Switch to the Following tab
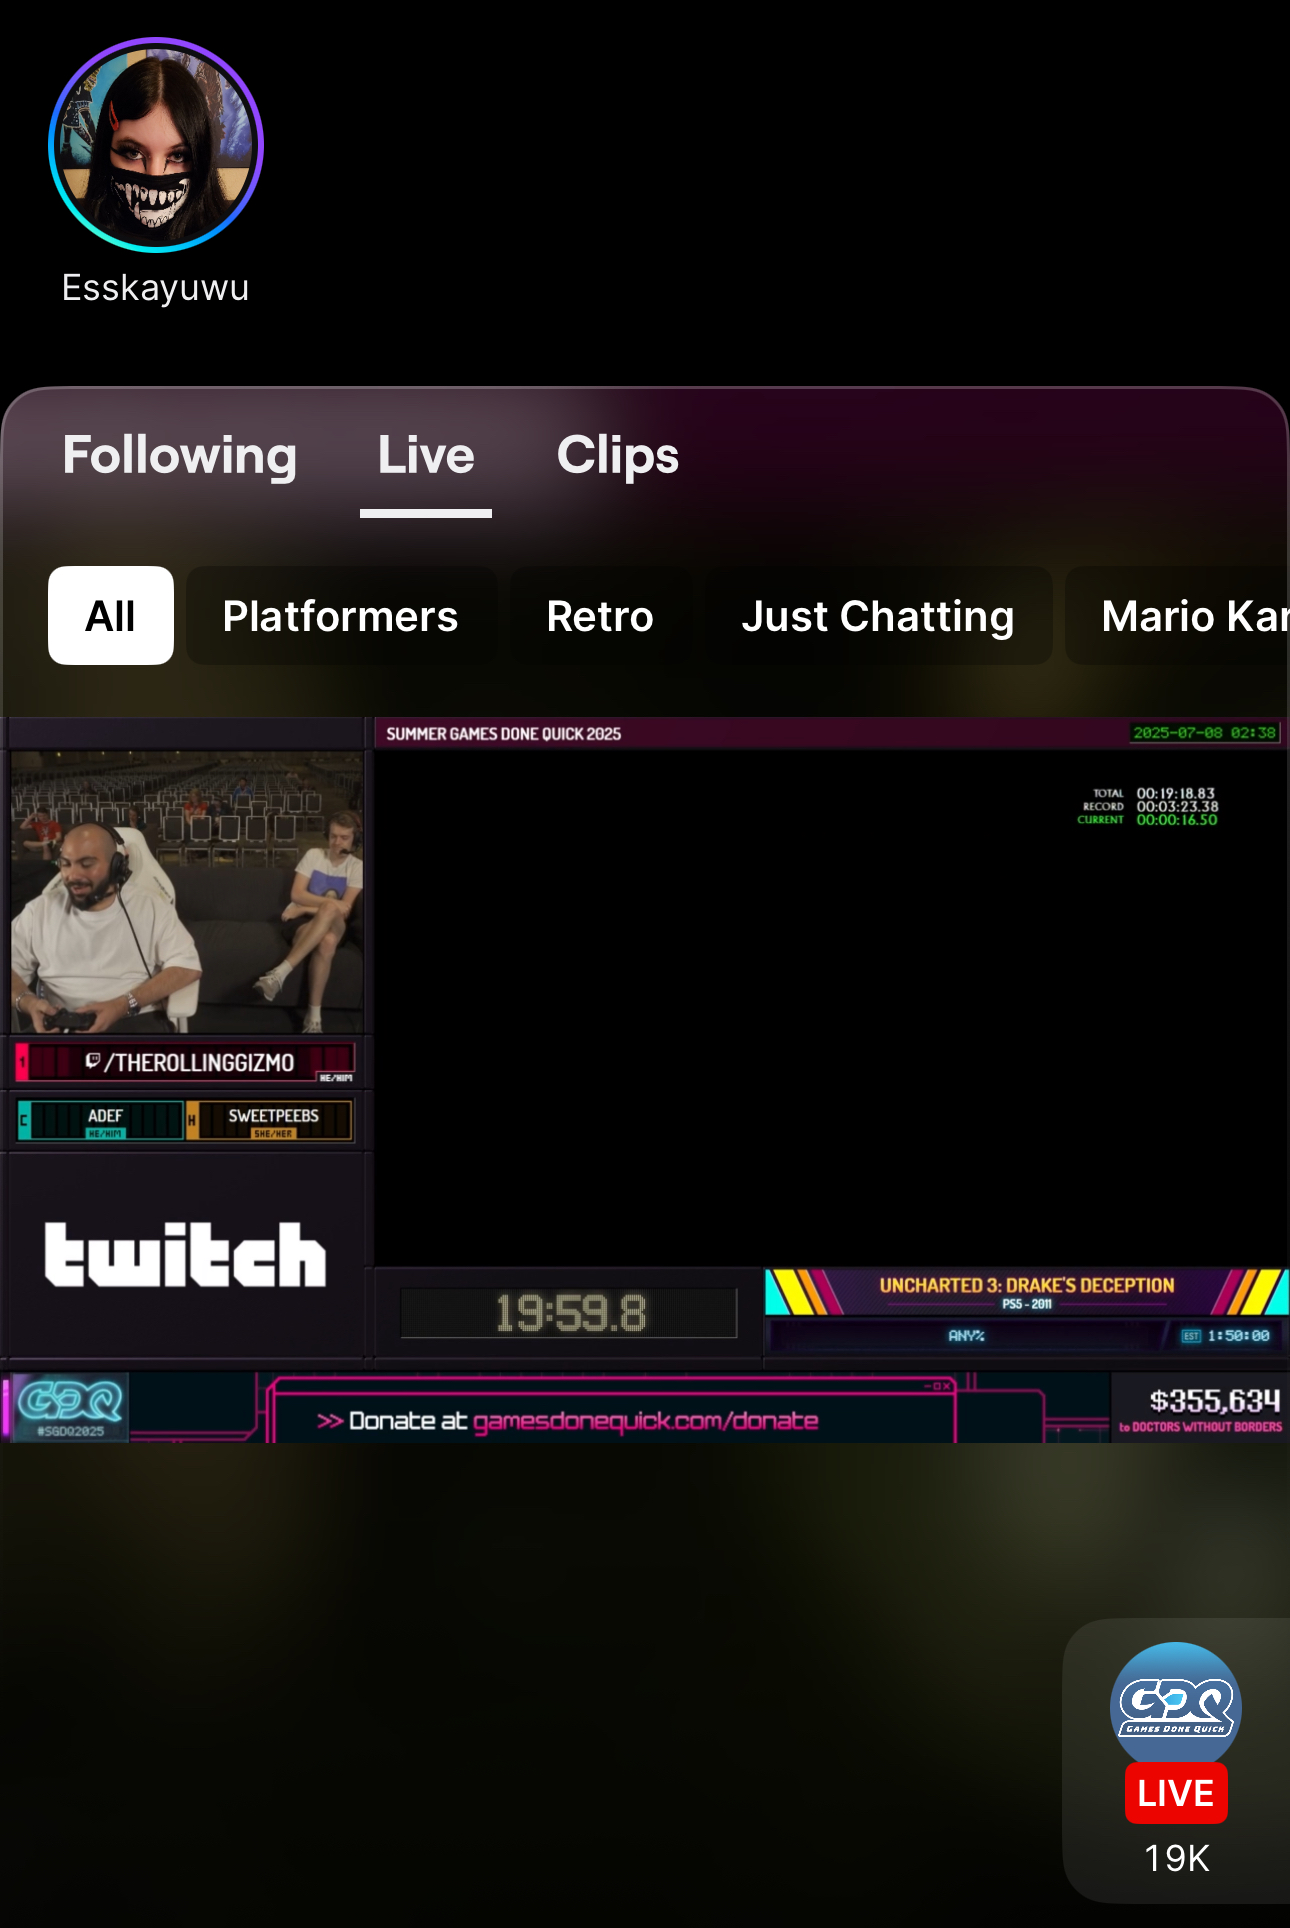 coord(180,455)
